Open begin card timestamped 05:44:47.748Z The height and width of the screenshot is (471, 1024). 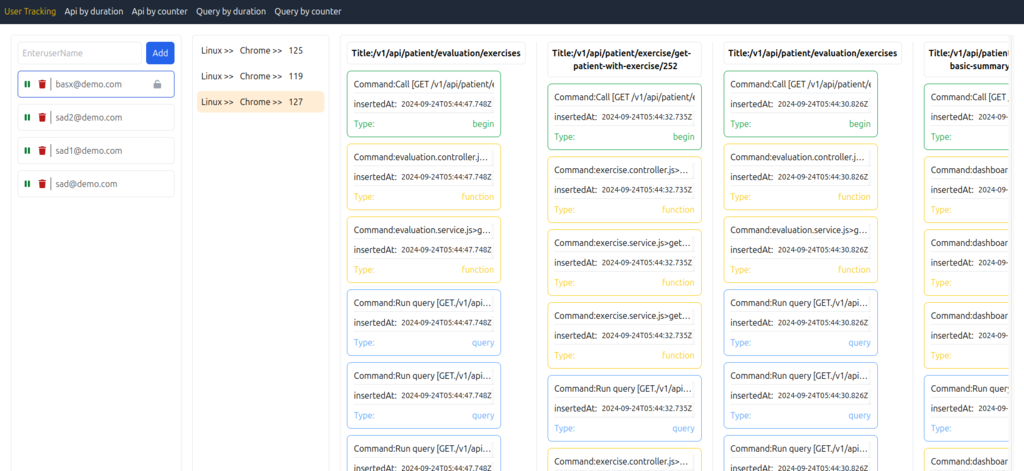click(424, 105)
